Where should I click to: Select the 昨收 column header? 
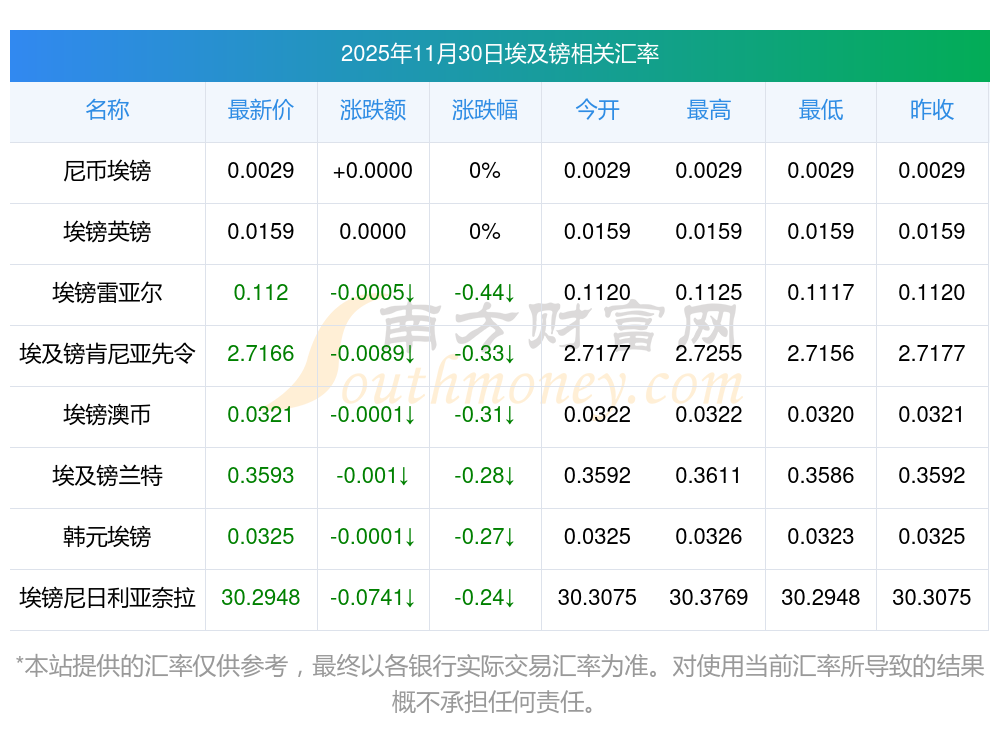pyautogui.click(x=932, y=110)
